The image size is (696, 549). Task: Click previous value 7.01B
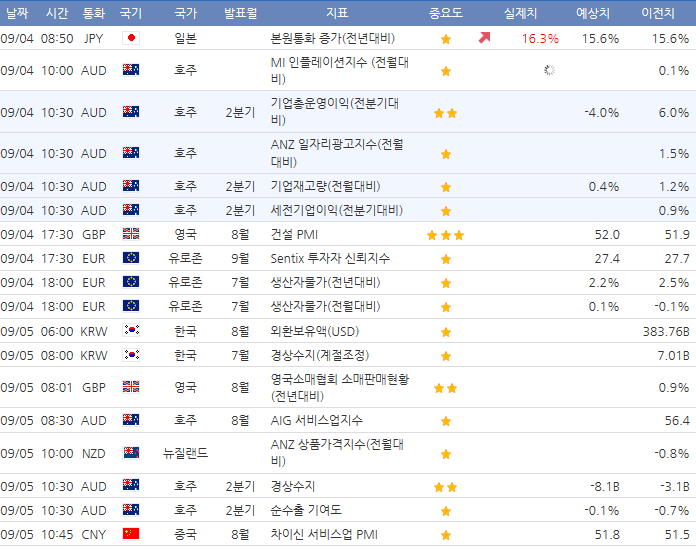tap(673, 355)
